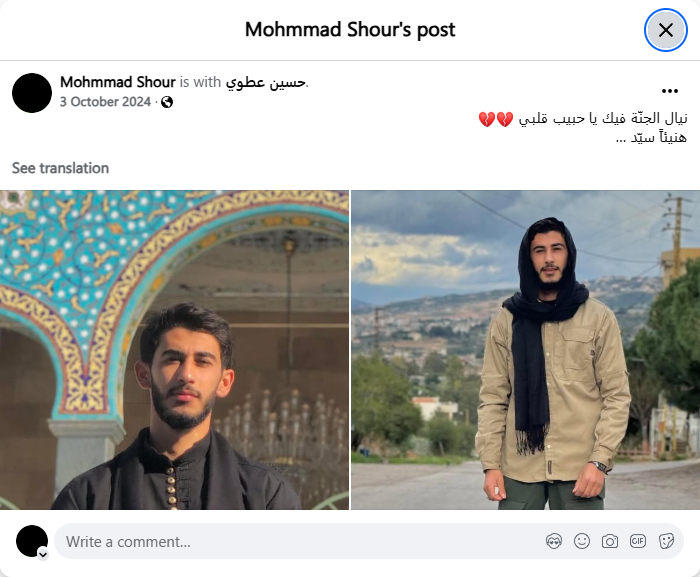Open tagged friend's Arabic profile name
The image size is (700, 577).
tap(266, 82)
